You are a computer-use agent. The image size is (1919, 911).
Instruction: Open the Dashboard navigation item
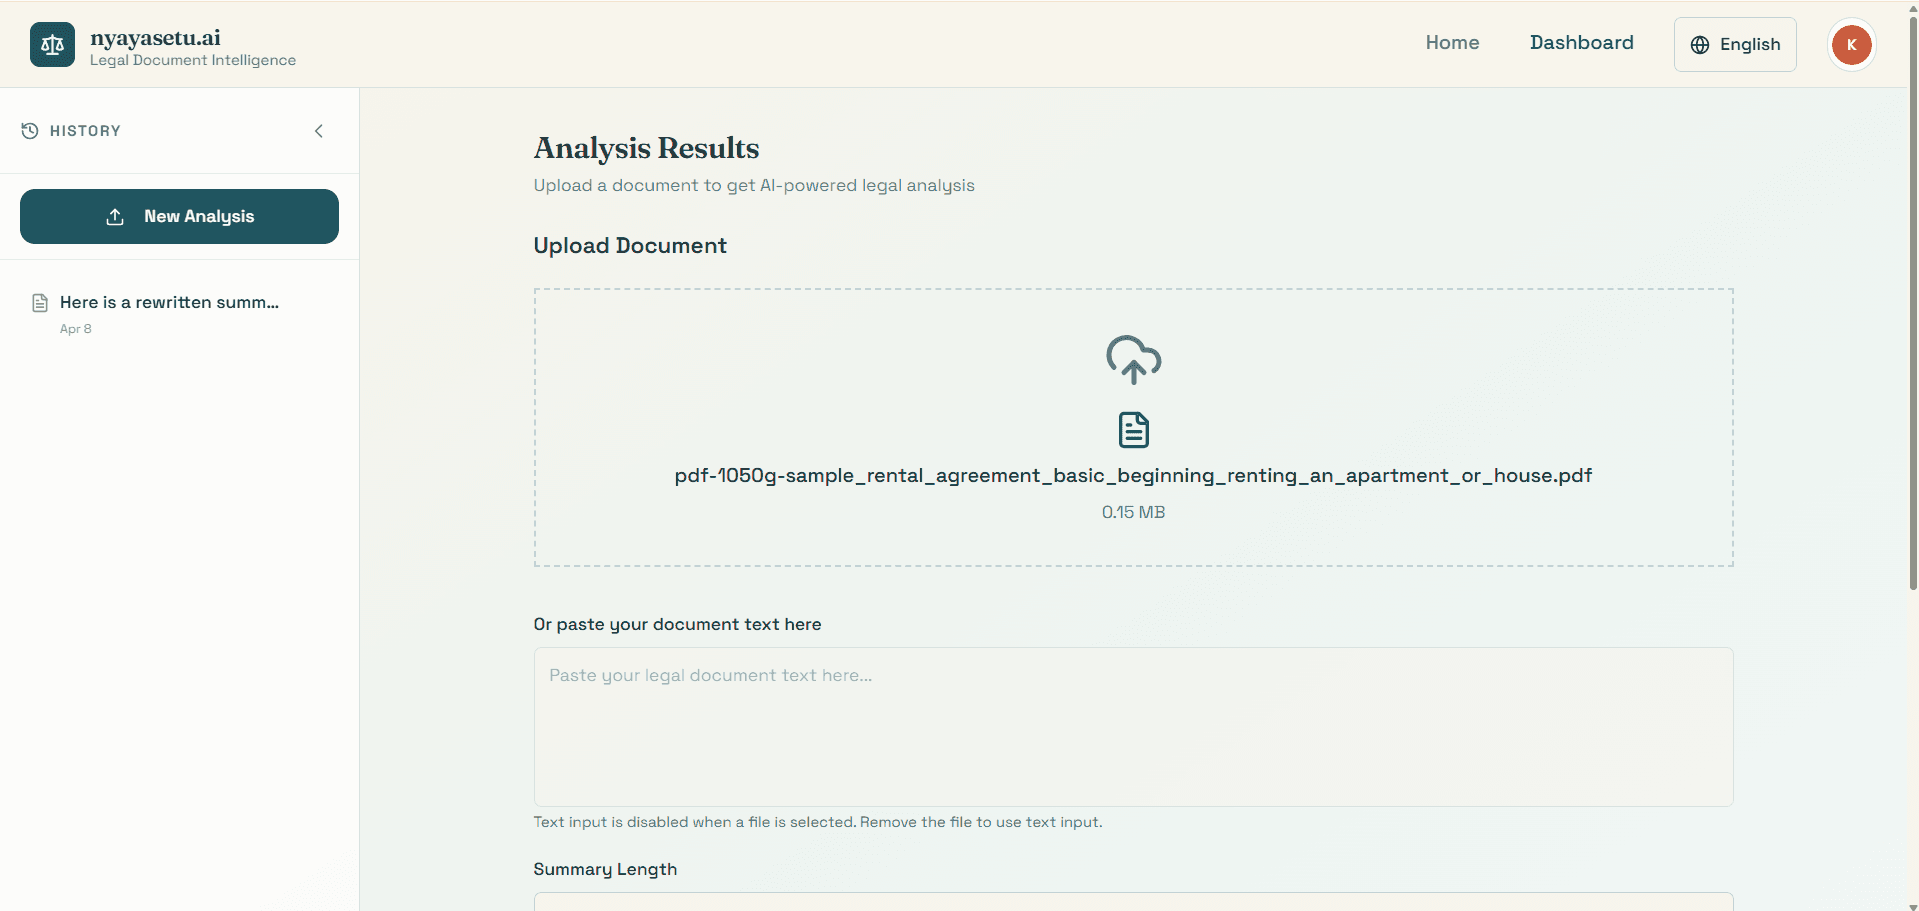point(1581,43)
